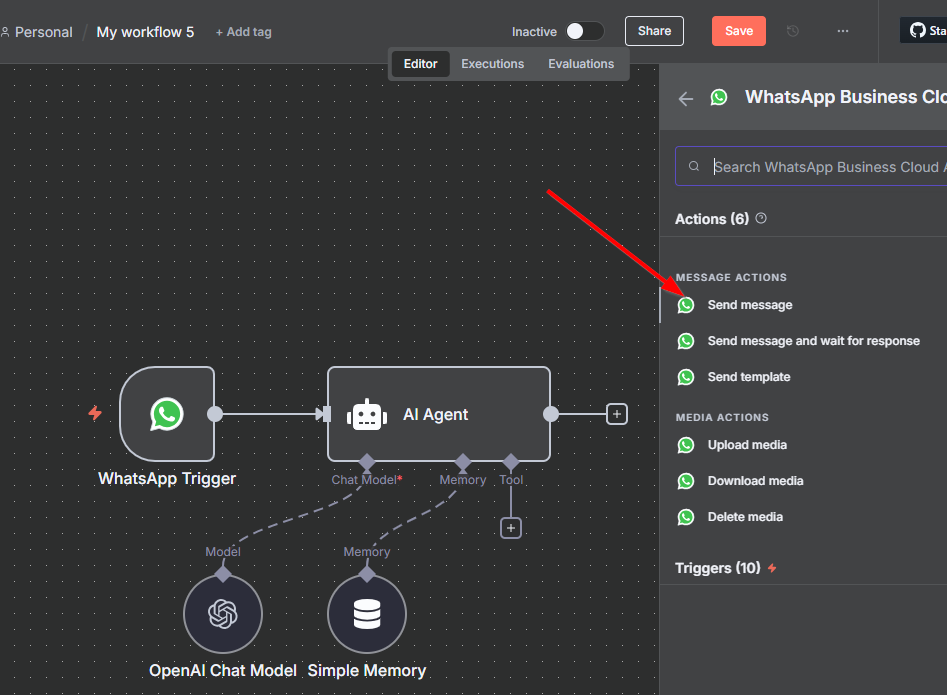Choose the Send template action

coord(803,377)
